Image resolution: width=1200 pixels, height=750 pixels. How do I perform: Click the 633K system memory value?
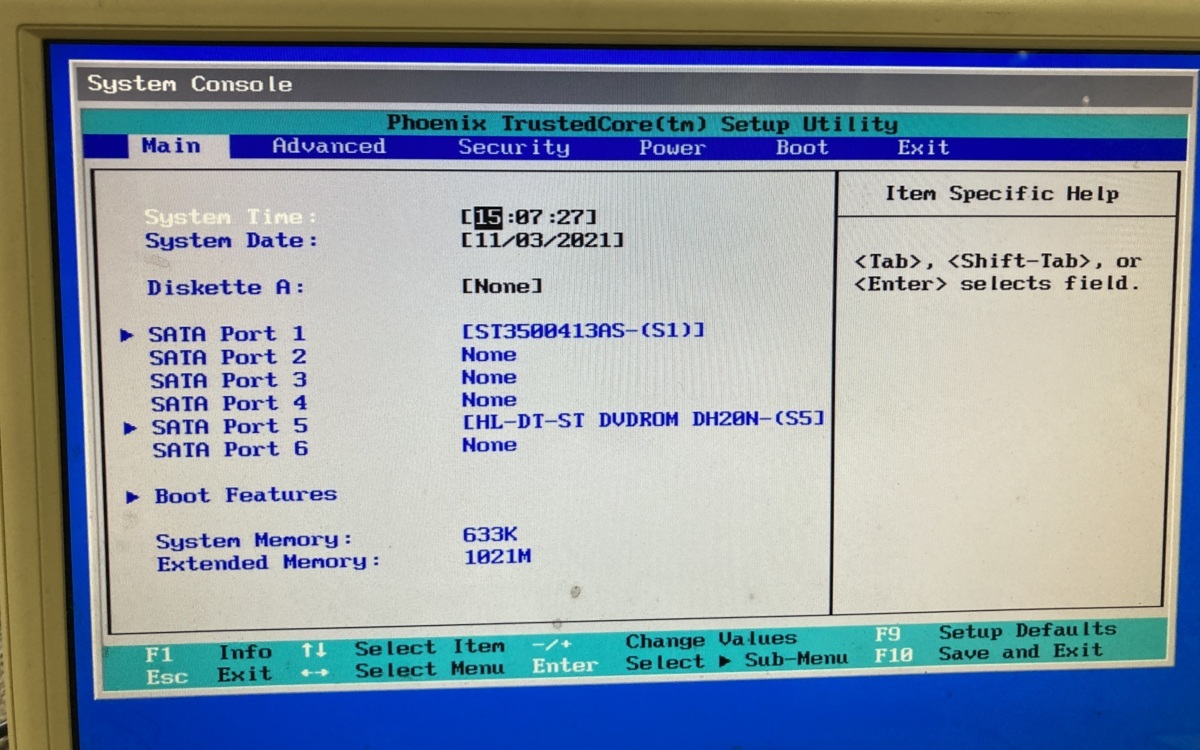coord(490,535)
